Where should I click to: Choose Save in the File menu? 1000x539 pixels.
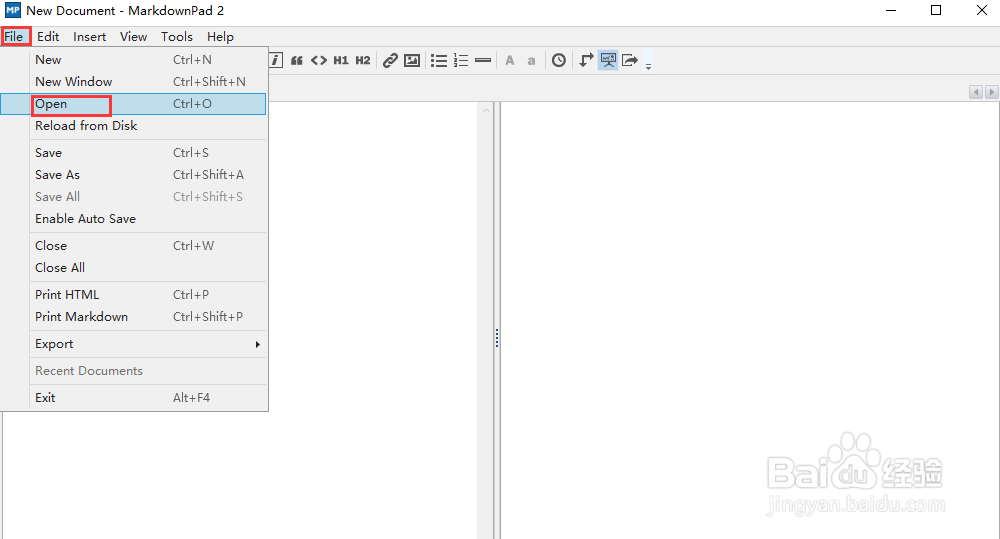click(x=133, y=152)
